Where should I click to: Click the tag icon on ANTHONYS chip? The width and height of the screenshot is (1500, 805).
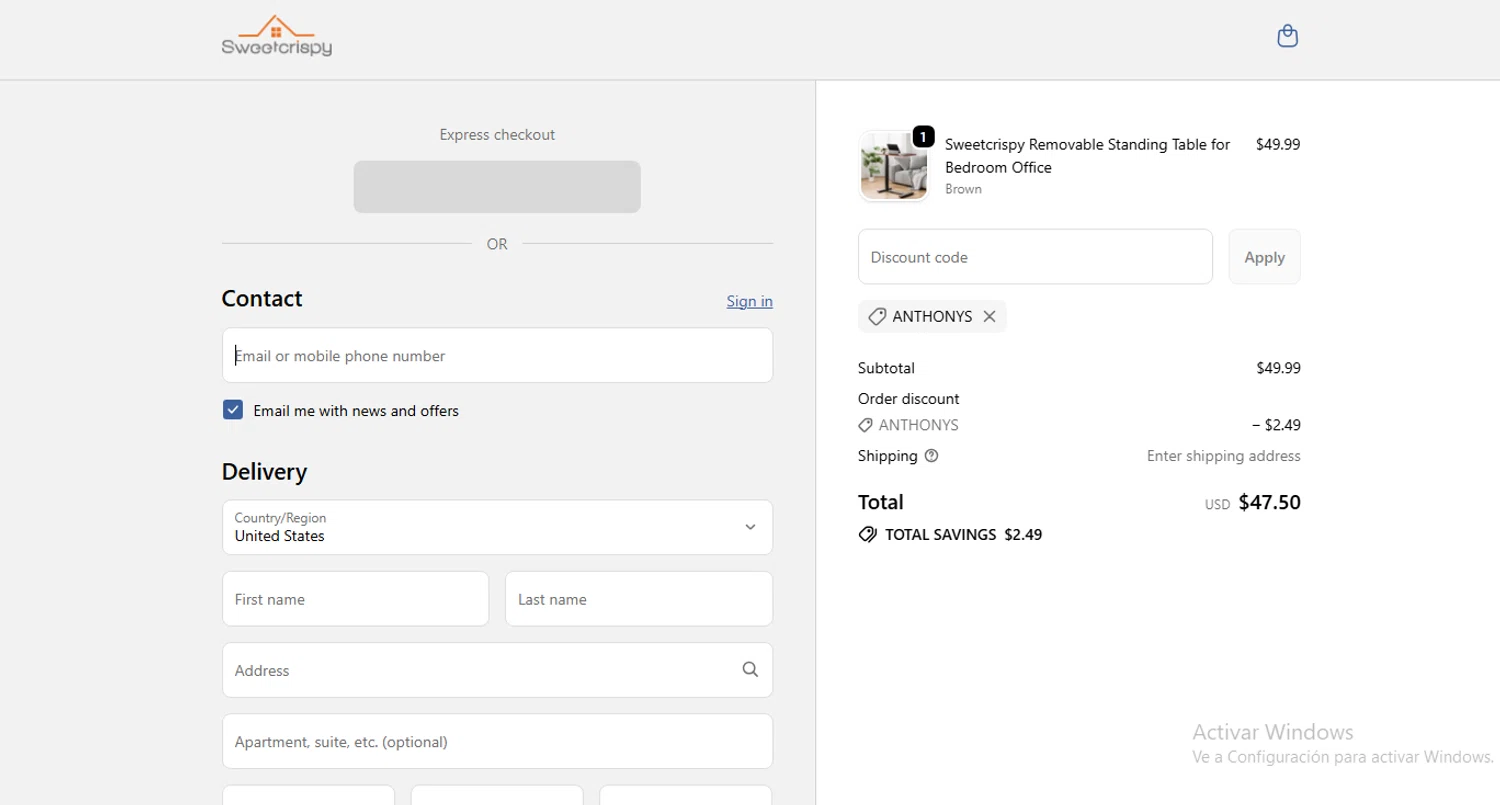(x=877, y=316)
